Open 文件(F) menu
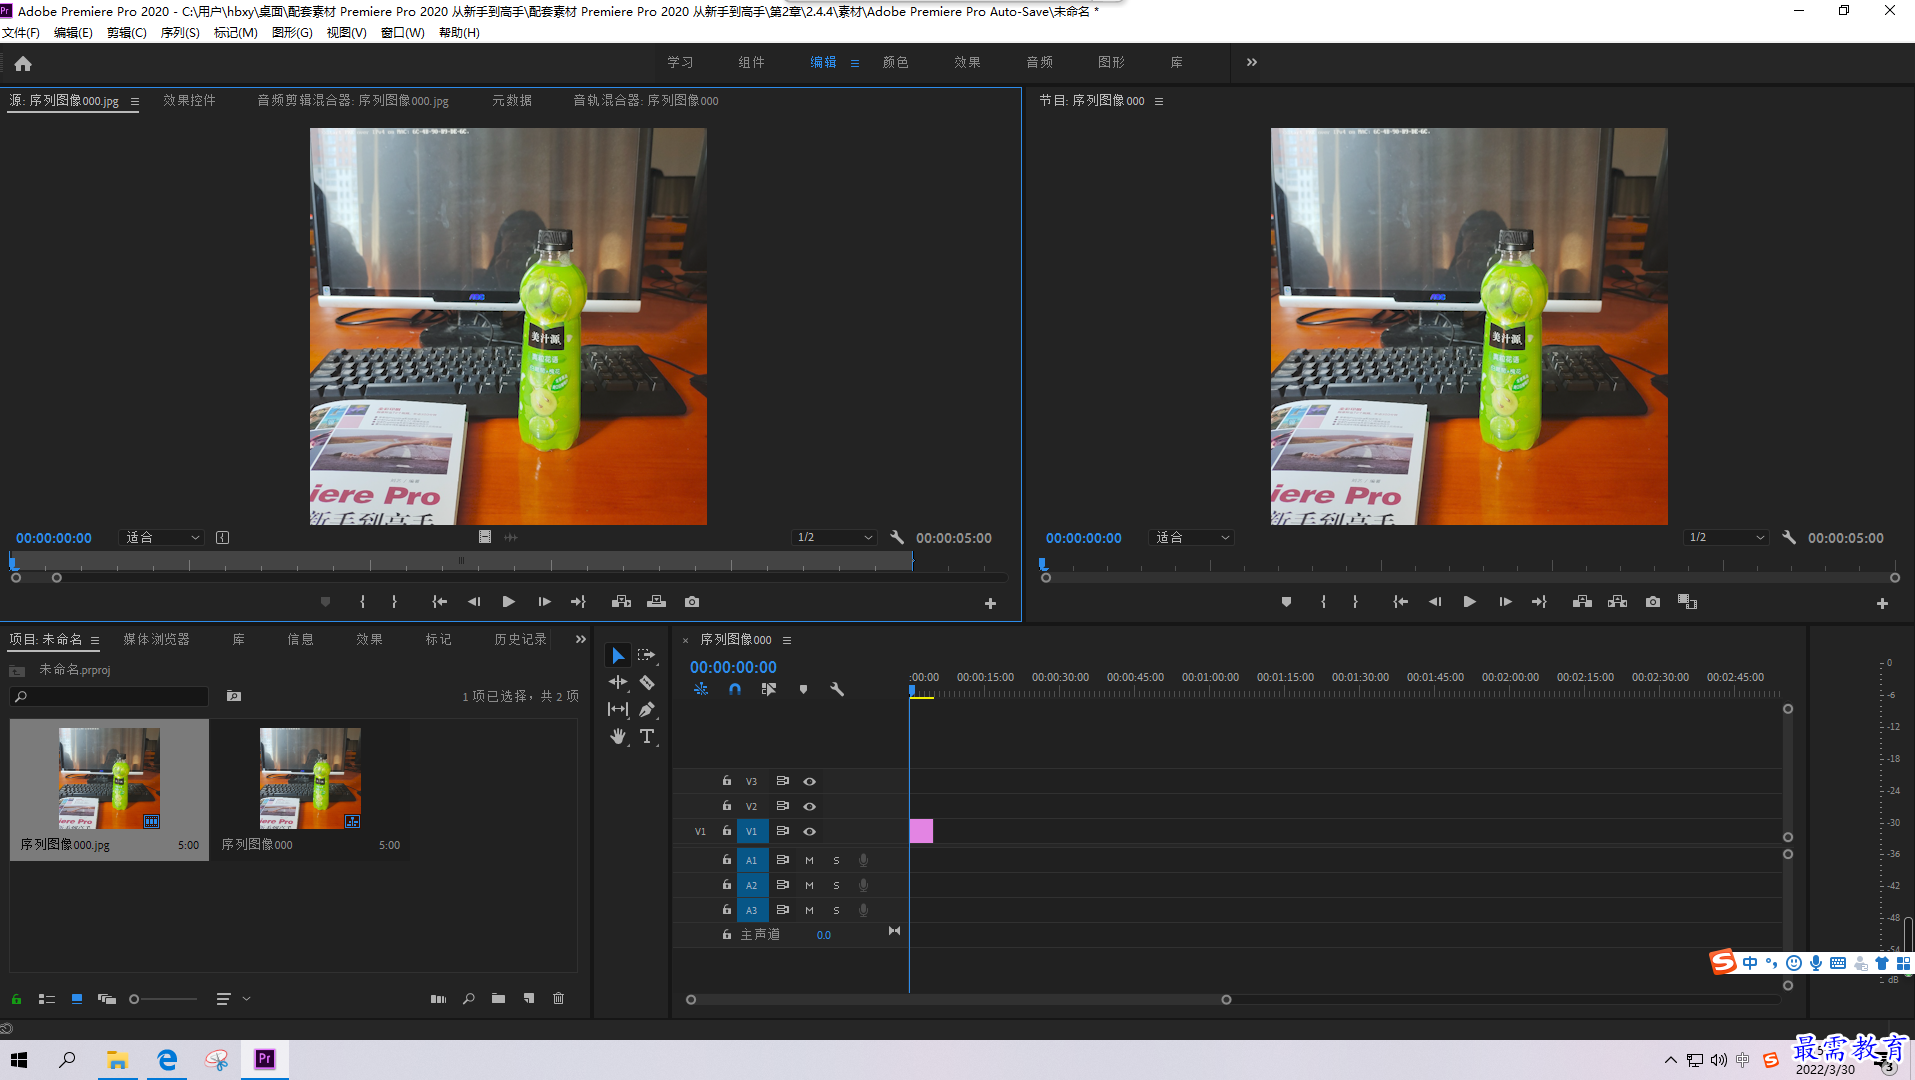 coord(21,33)
